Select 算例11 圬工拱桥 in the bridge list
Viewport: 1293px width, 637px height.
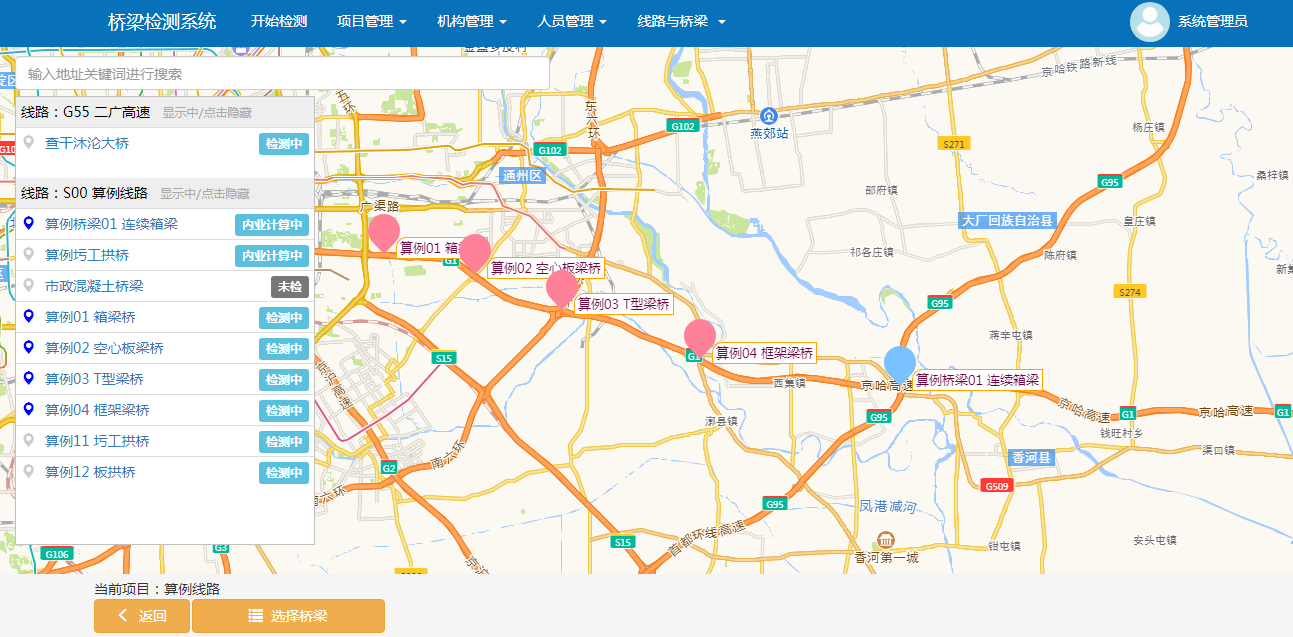click(x=97, y=441)
